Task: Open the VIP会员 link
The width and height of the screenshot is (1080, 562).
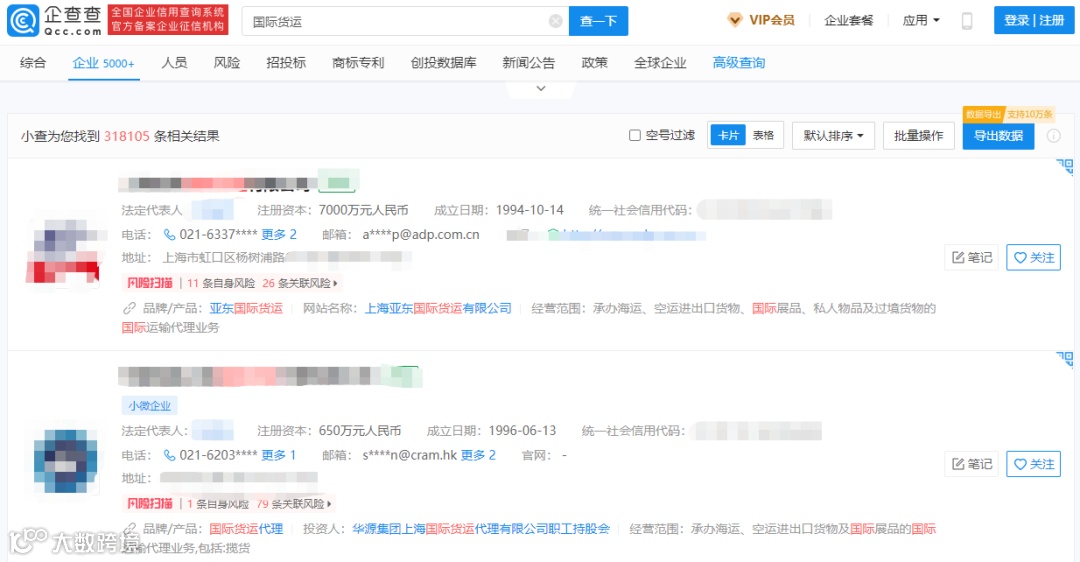Action: pyautogui.click(x=771, y=21)
